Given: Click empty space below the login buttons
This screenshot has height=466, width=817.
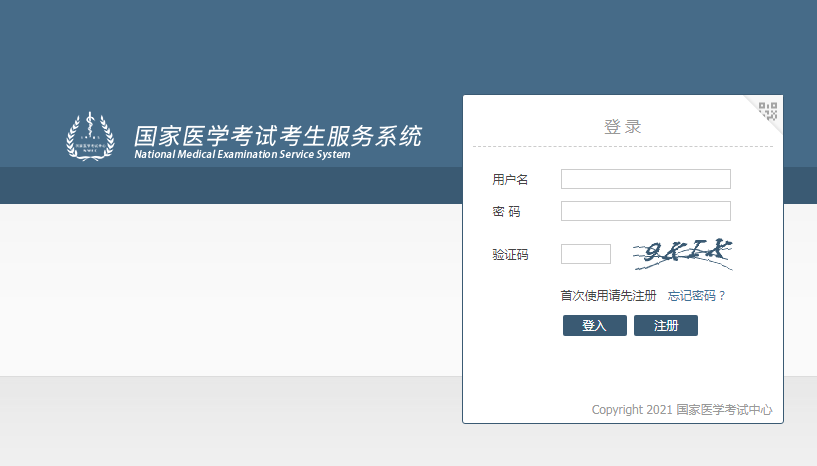Looking at the screenshot, I should [622, 370].
